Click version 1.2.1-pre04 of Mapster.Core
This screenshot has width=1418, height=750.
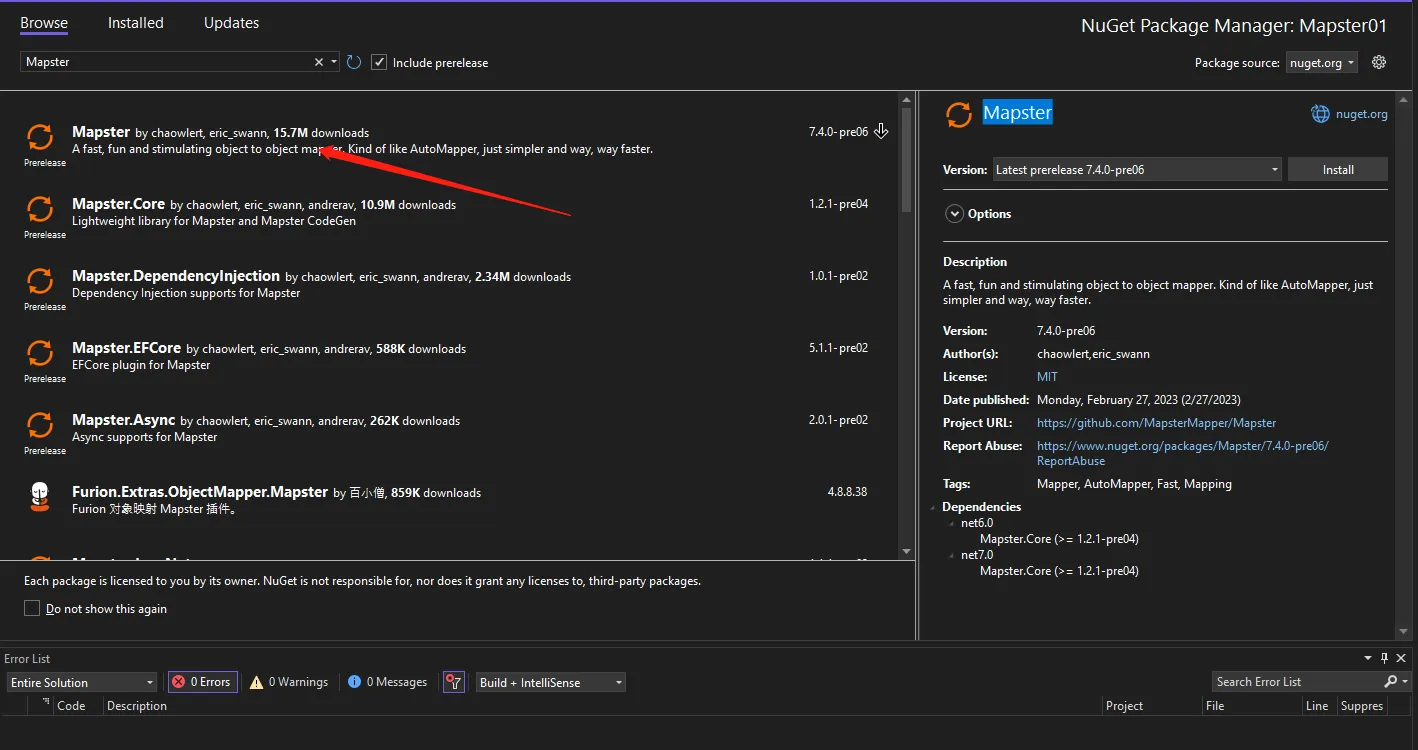tap(838, 204)
